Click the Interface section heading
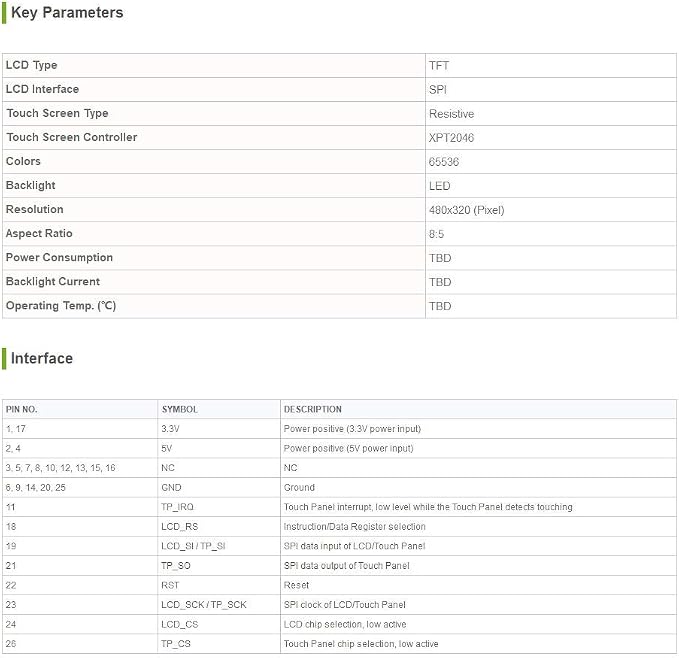 click(x=42, y=358)
